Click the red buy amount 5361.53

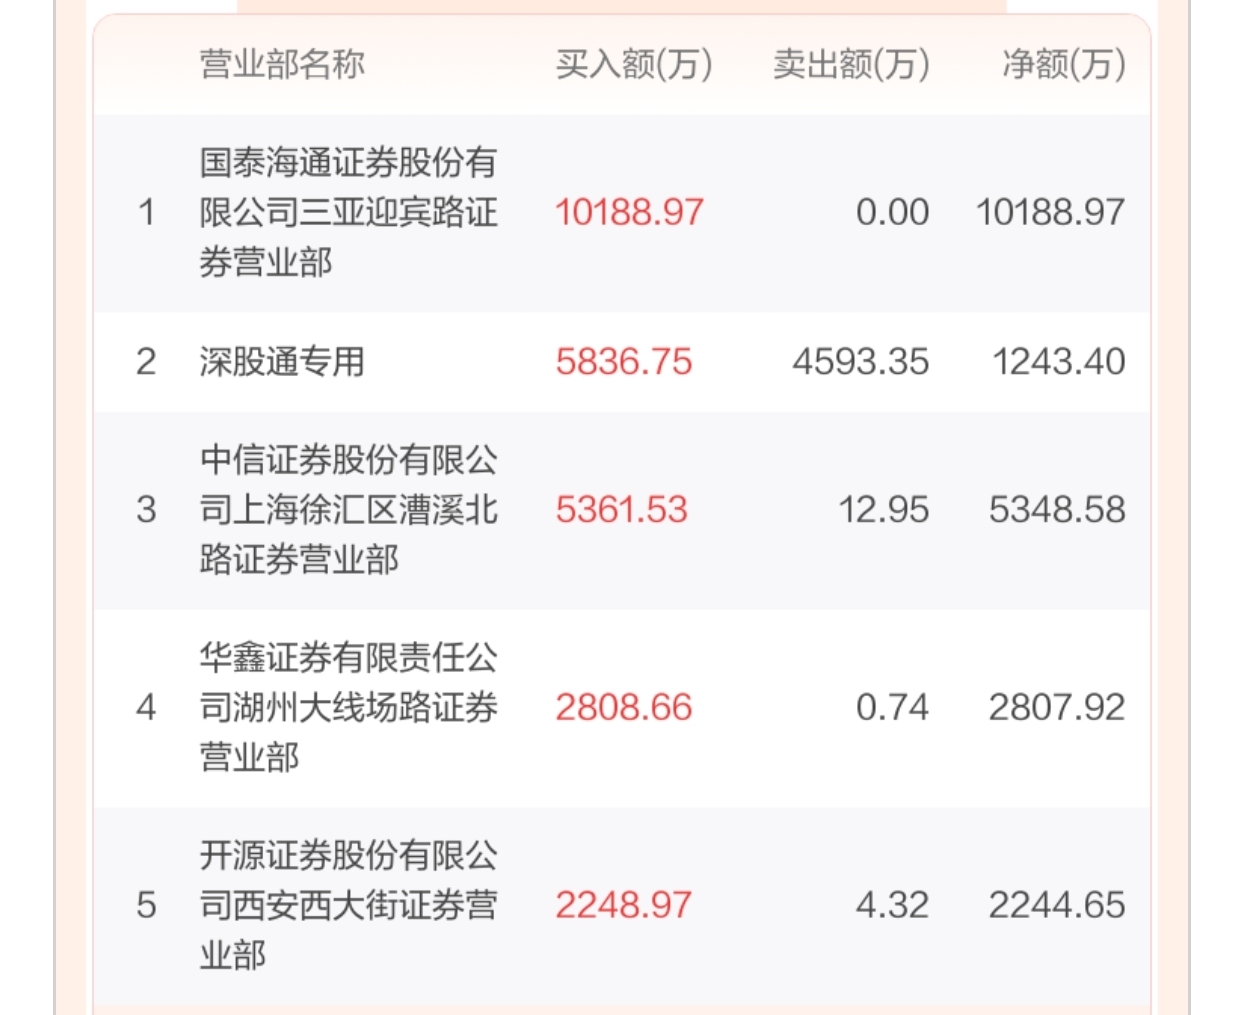(622, 510)
